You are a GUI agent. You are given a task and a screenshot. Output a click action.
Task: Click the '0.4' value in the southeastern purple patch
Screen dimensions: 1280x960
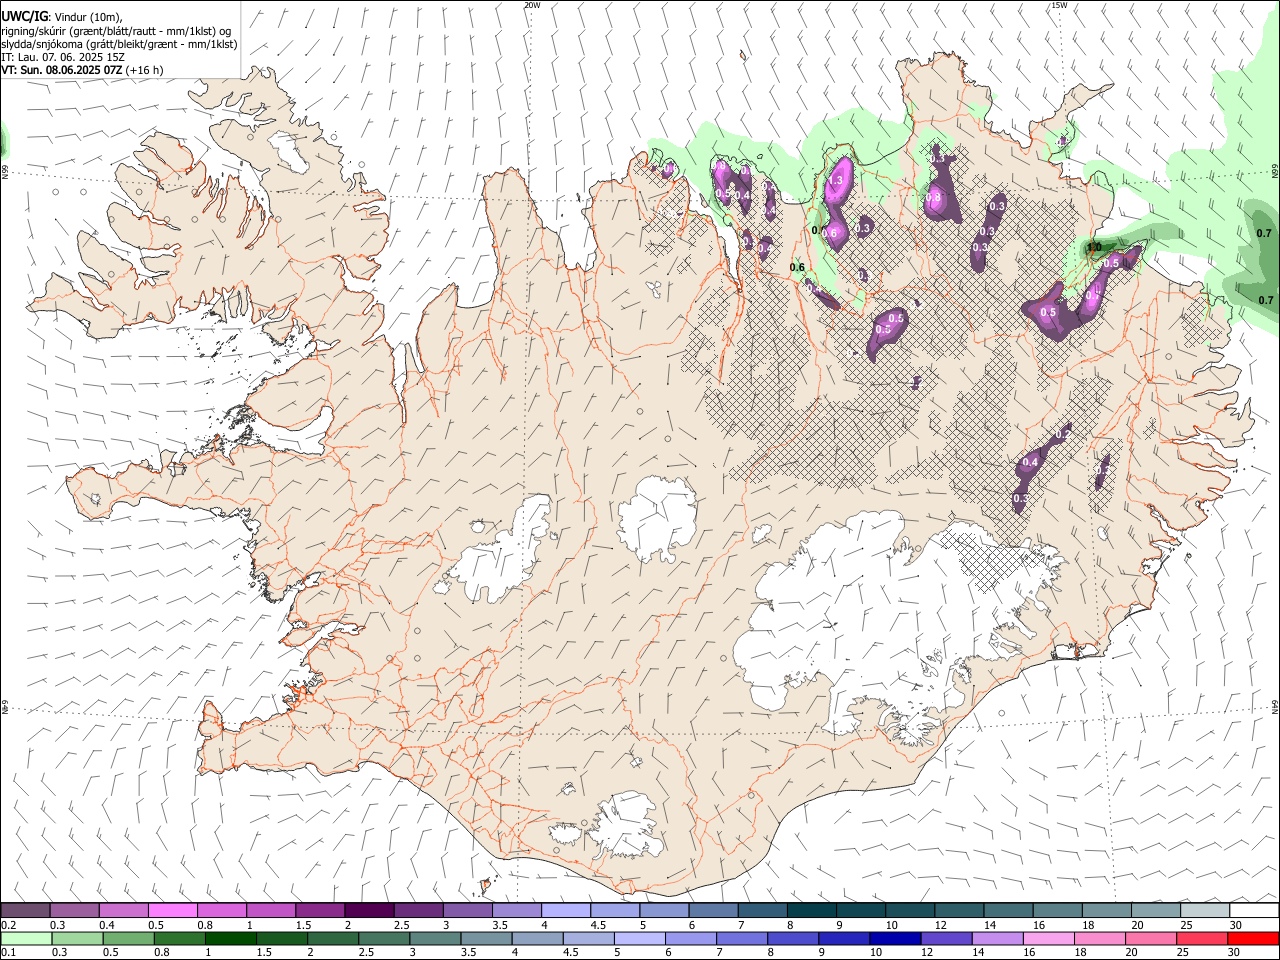coord(1030,462)
